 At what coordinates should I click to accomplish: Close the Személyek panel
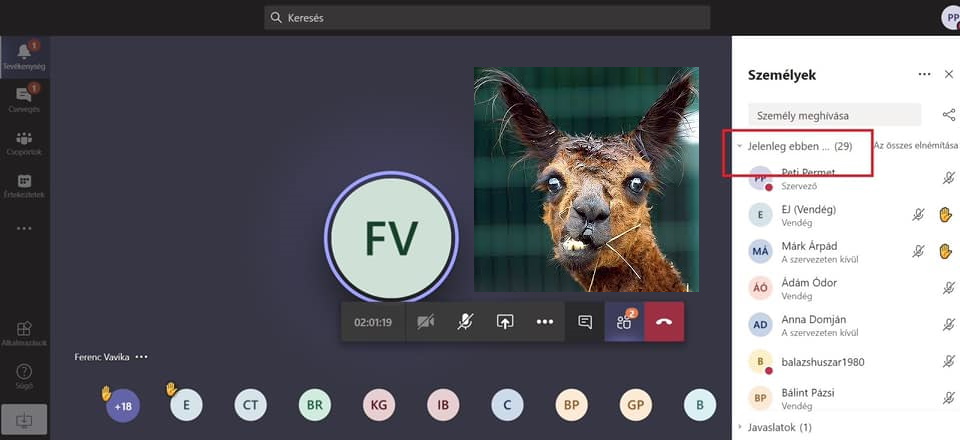pyautogui.click(x=949, y=75)
